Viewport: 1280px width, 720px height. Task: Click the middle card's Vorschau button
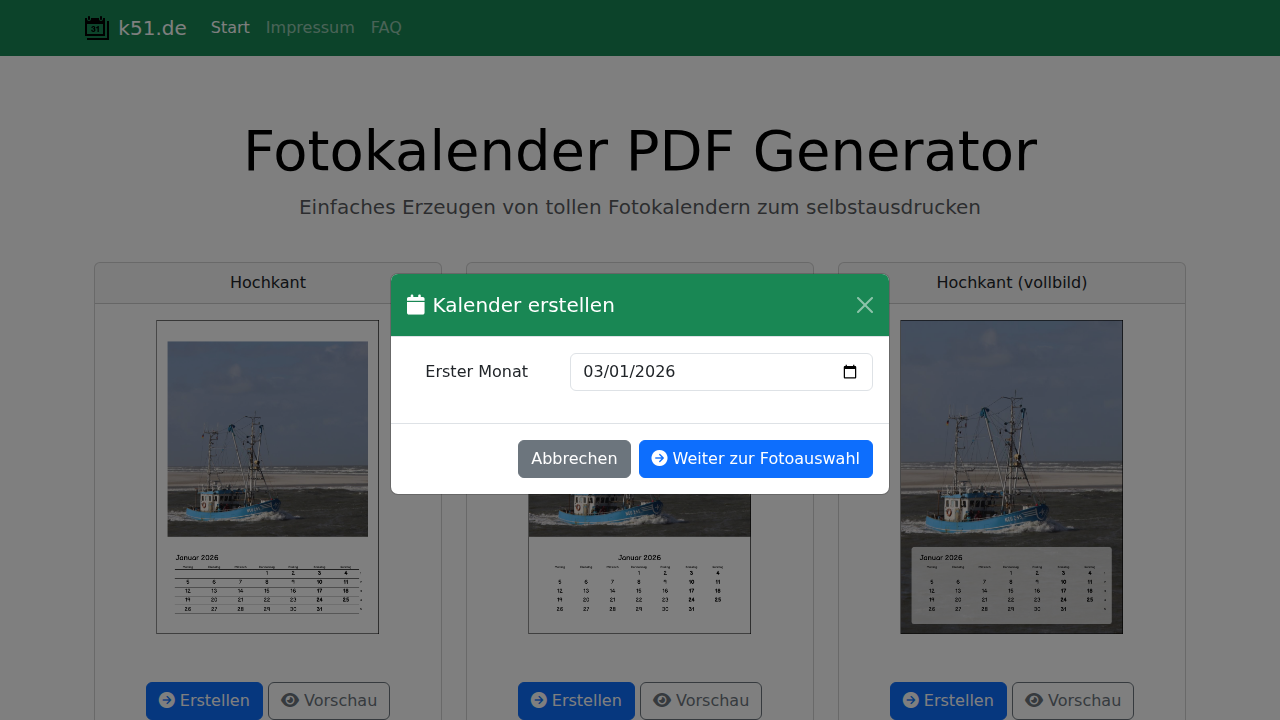click(701, 700)
